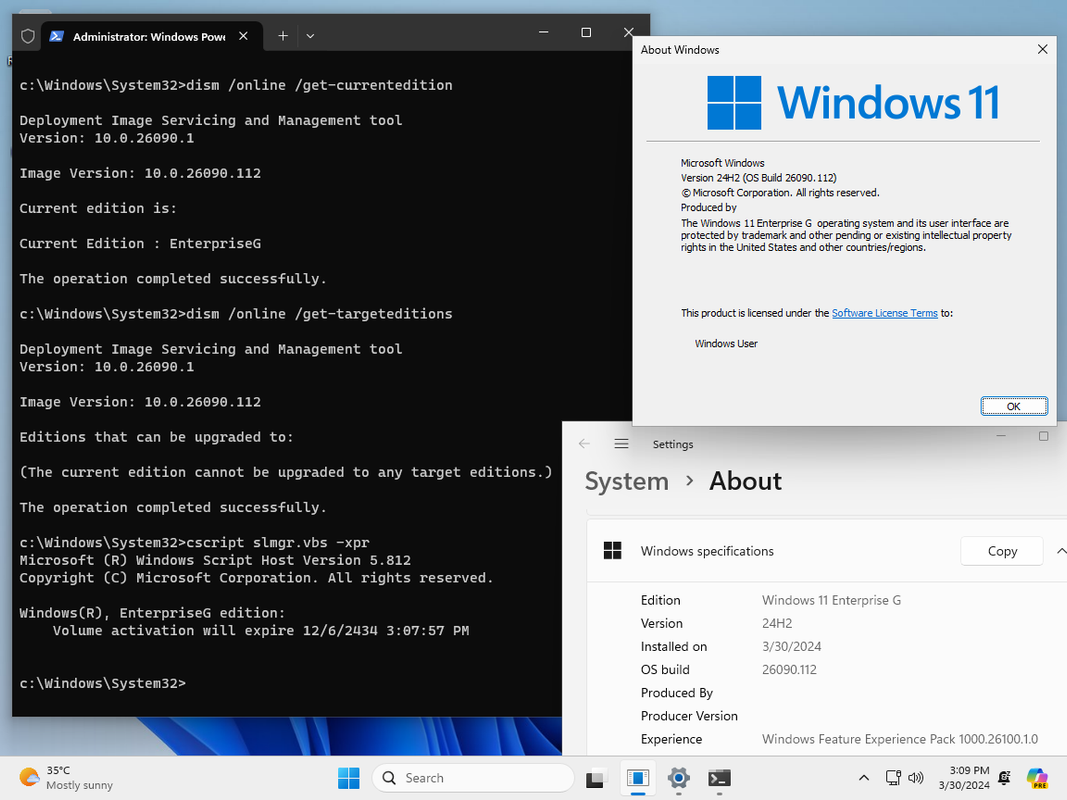Click the OS build value 26090.112
Image resolution: width=1067 pixels, height=800 pixels.
coord(789,669)
